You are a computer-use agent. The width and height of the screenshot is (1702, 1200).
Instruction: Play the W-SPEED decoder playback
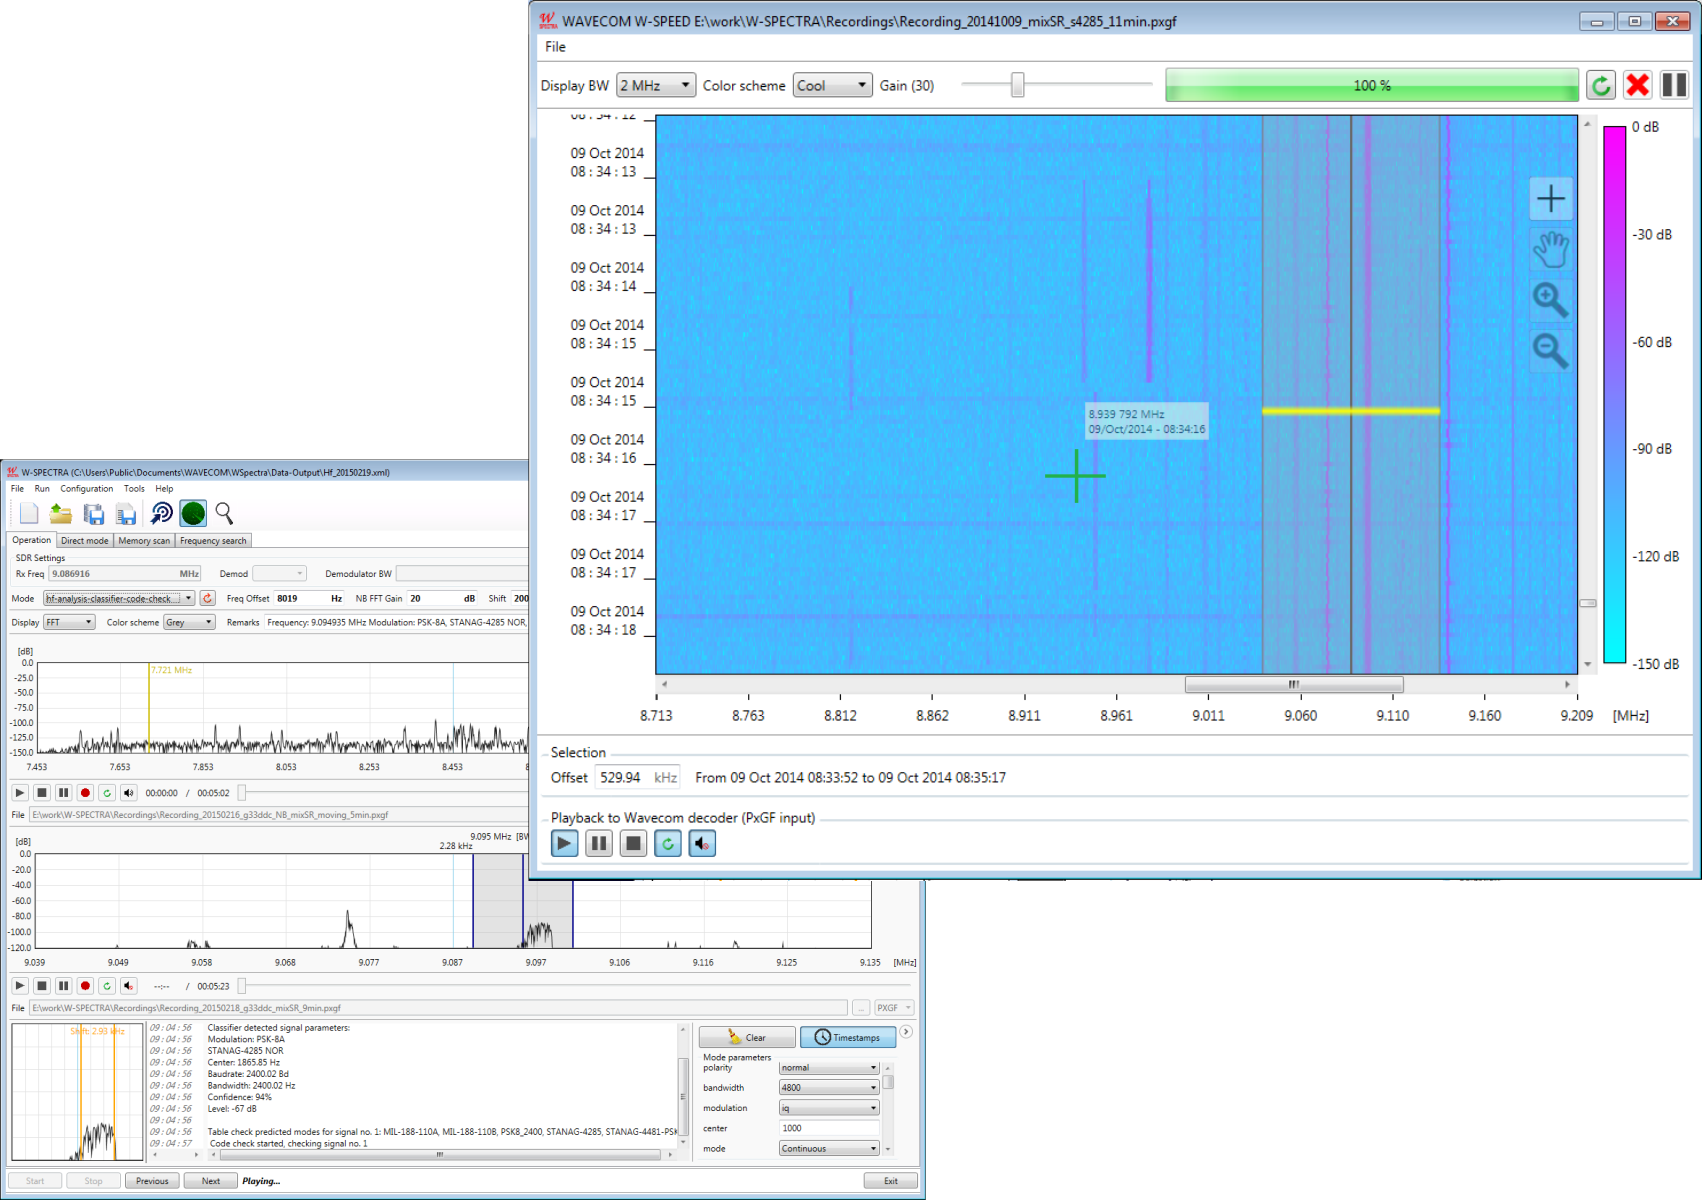coord(564,844)
